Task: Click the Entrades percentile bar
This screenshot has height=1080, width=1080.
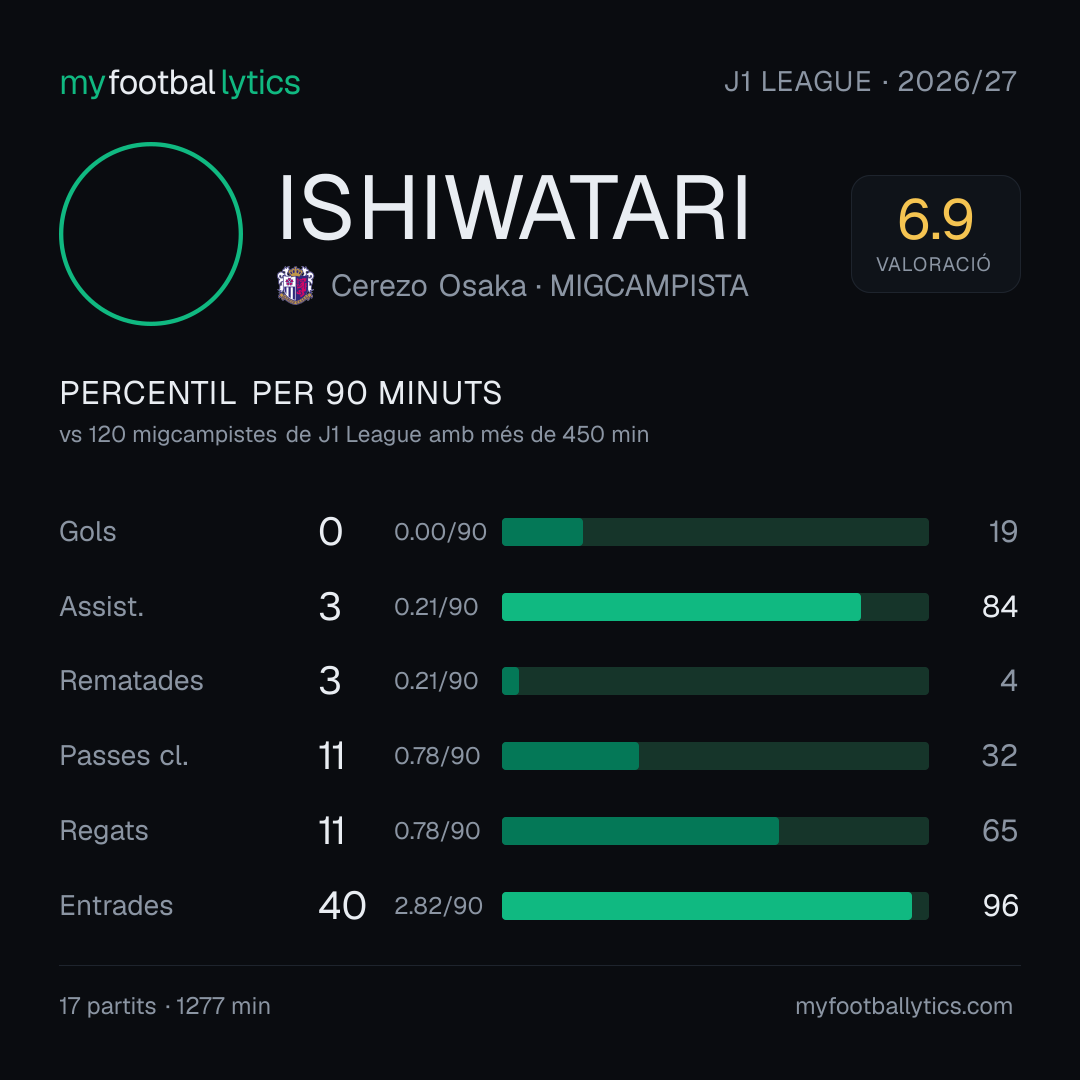Action: click(x=715, y=906)
